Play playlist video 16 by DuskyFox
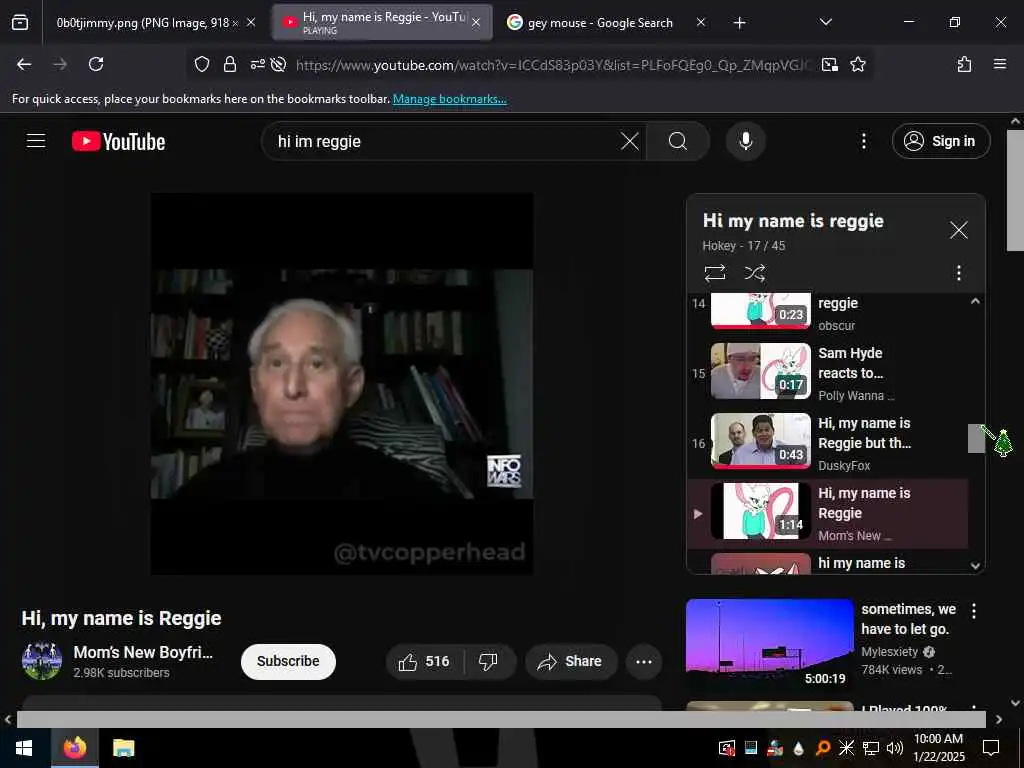1024x768 pixels. [827, 443]
